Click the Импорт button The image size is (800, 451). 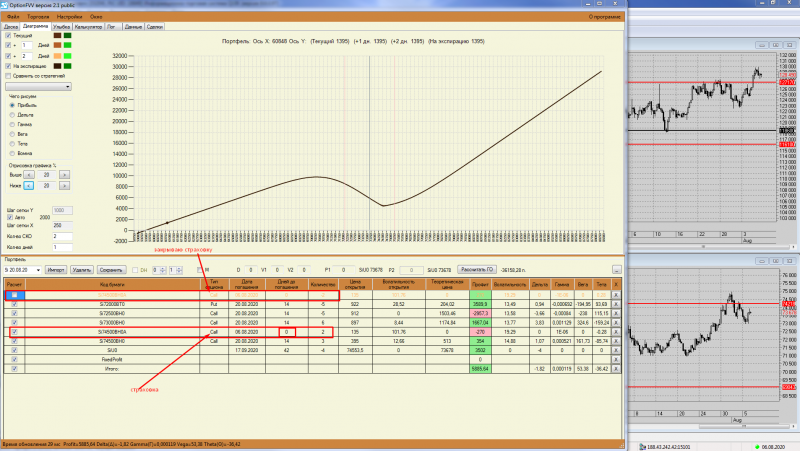click(x=56, y=270)
